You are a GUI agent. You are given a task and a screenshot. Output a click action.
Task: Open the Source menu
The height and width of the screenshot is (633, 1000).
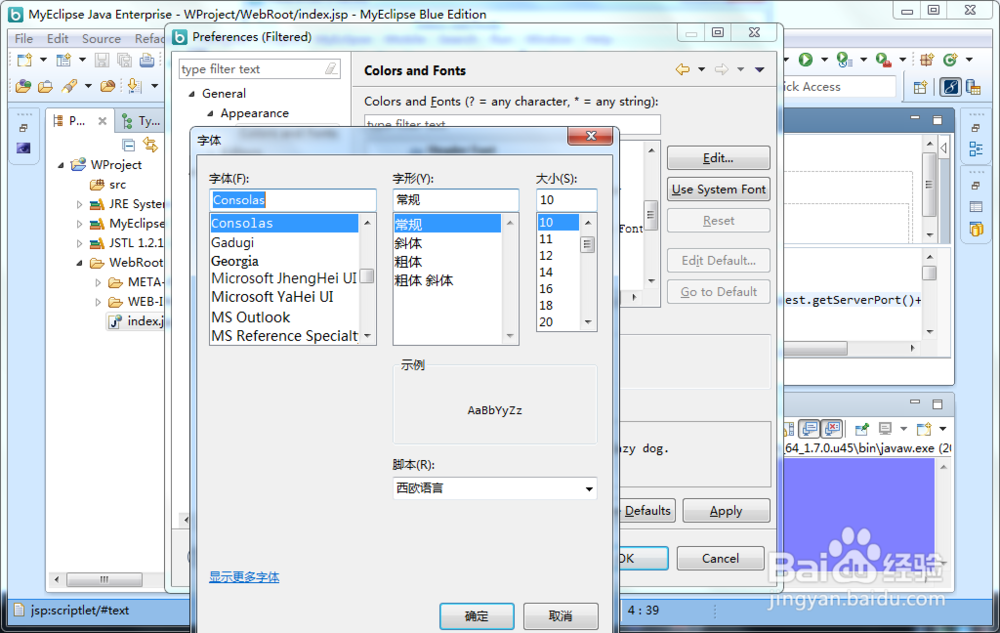(101, 39)
